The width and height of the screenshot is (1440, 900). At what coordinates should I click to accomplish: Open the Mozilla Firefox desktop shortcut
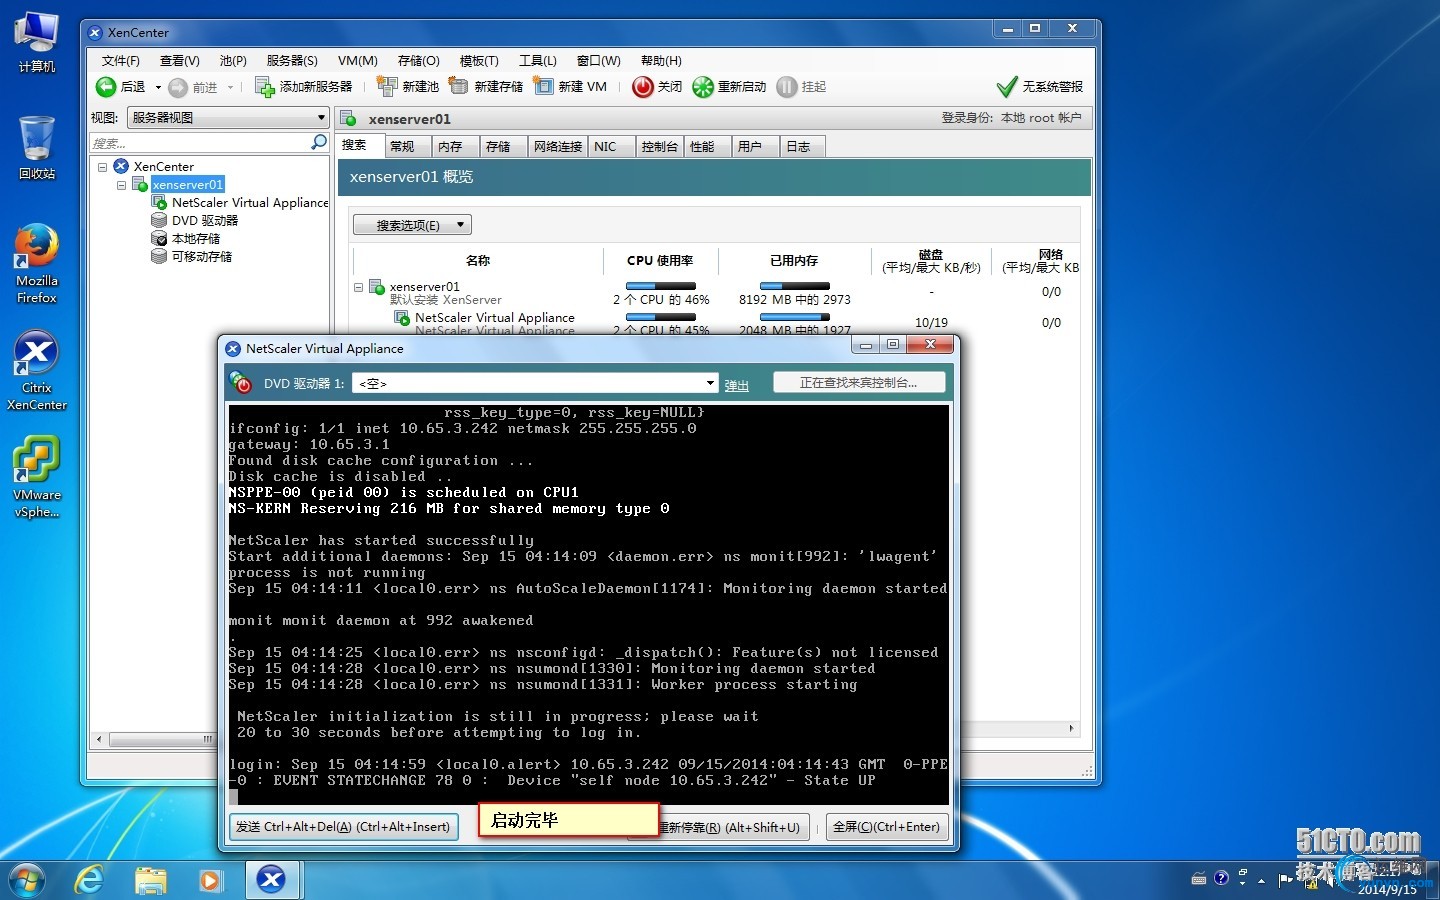37,263
